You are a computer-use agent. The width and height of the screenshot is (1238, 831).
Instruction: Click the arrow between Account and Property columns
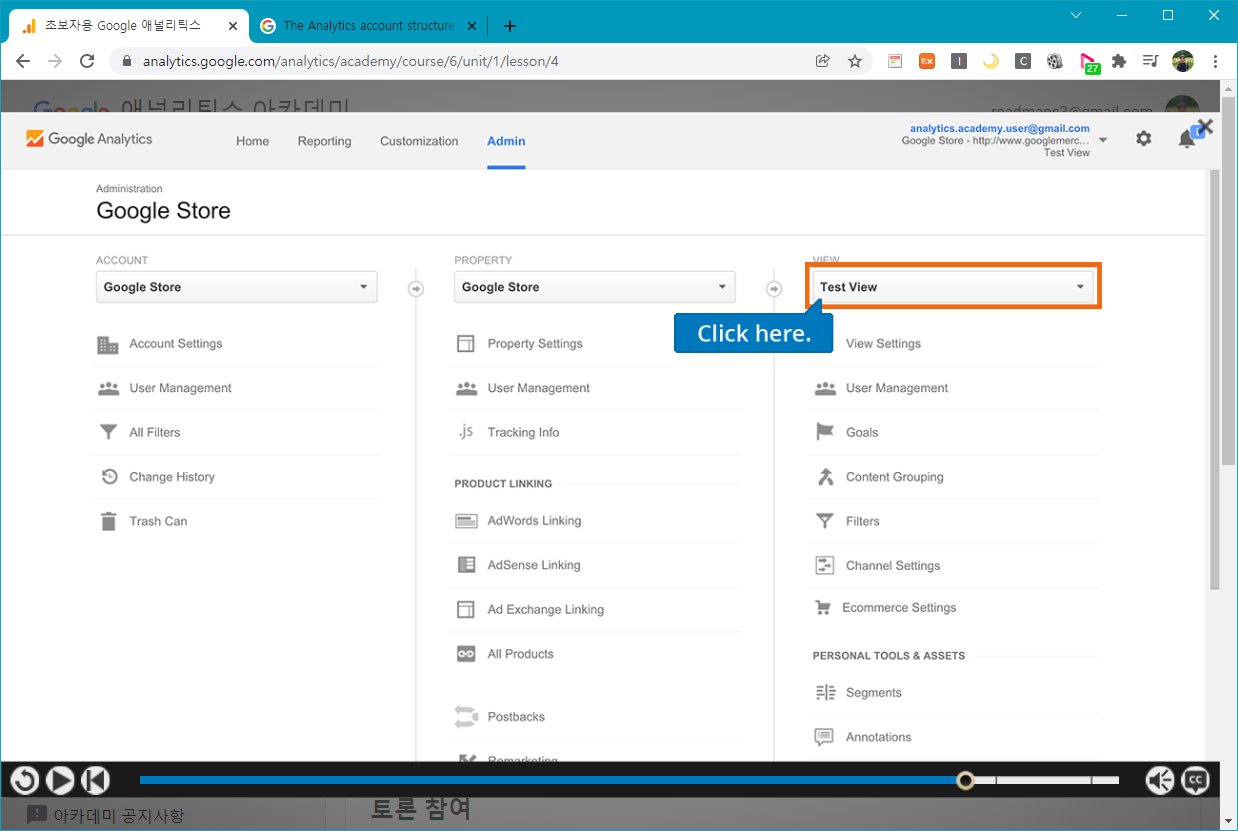tap(416, 289)
